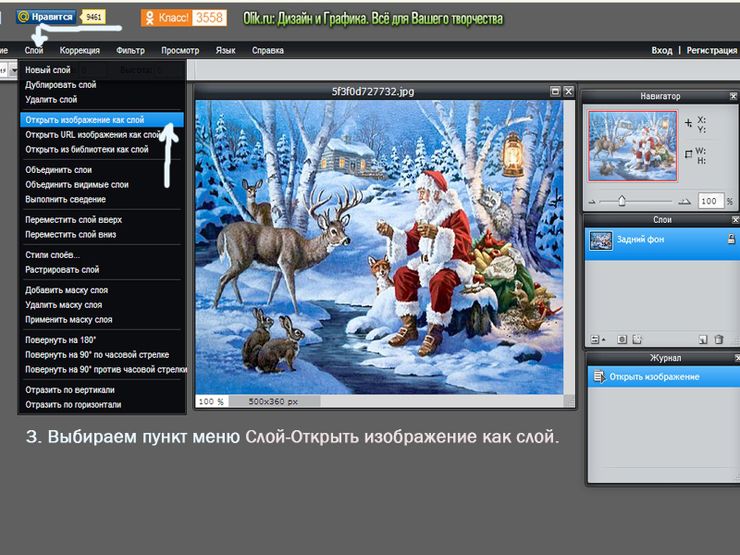This screenshot has width=740, height=555.
Task: Choose Выполнить сведение
Action: (101, 199)
